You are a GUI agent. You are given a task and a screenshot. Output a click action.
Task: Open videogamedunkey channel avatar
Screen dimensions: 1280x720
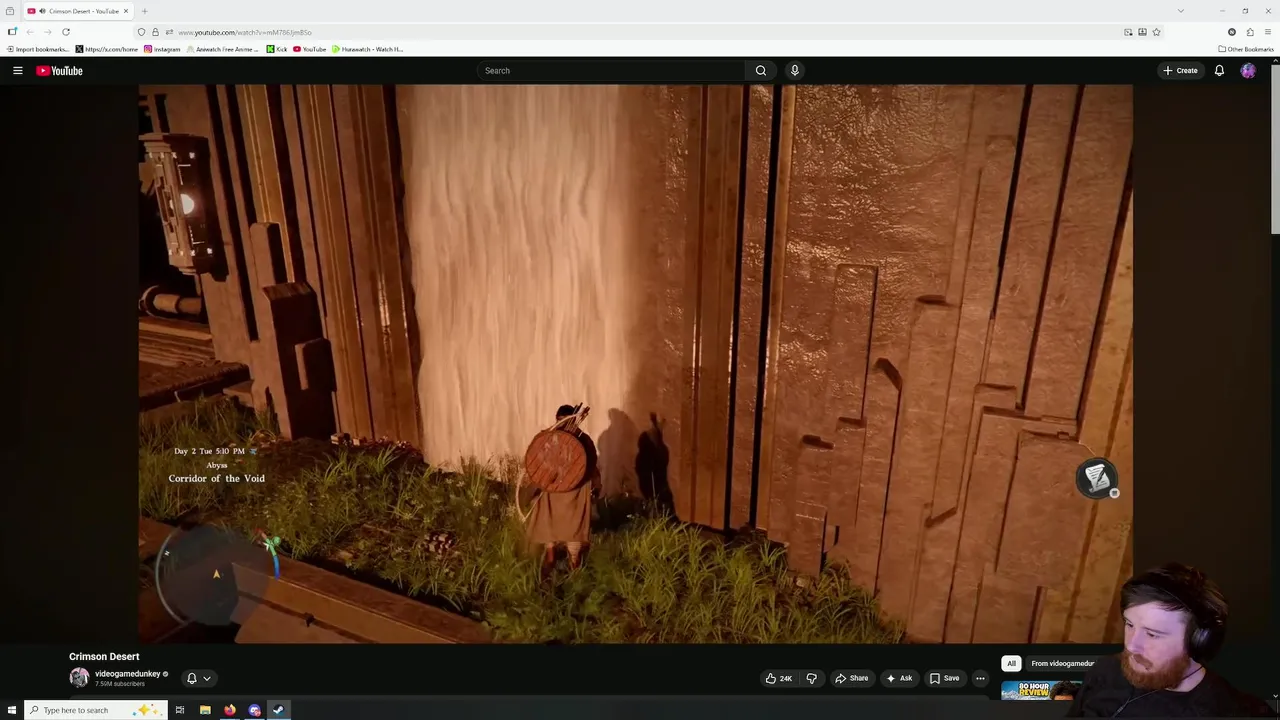tap(79, 678)
